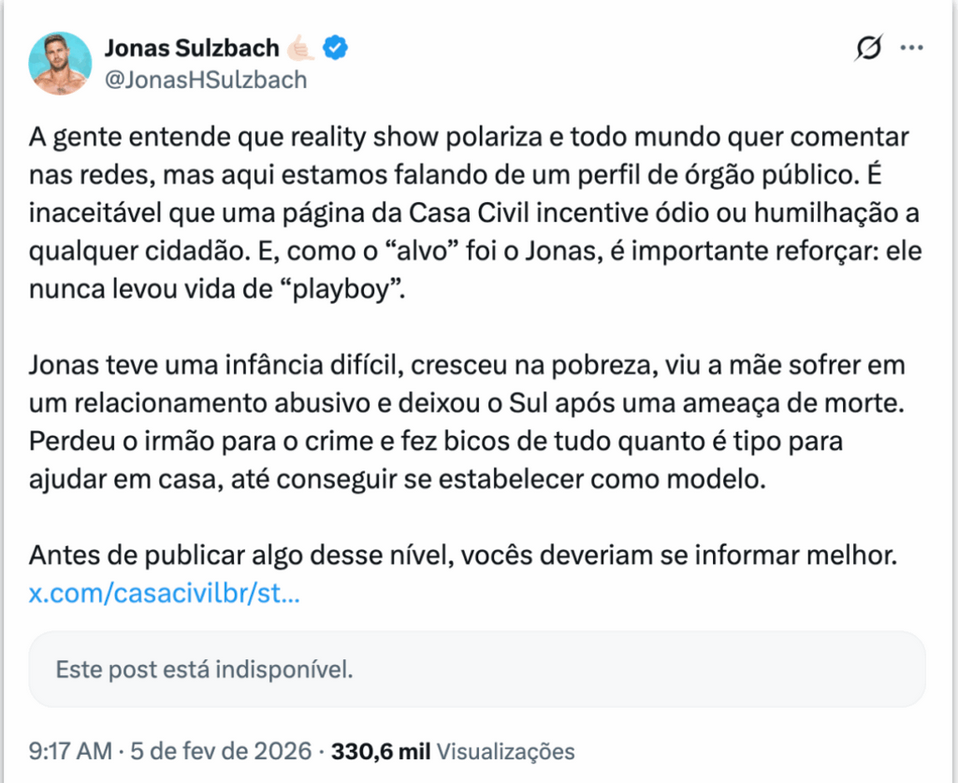Click the display name Jonas Sulzbach
958x783 pixels.
point(192,48)
